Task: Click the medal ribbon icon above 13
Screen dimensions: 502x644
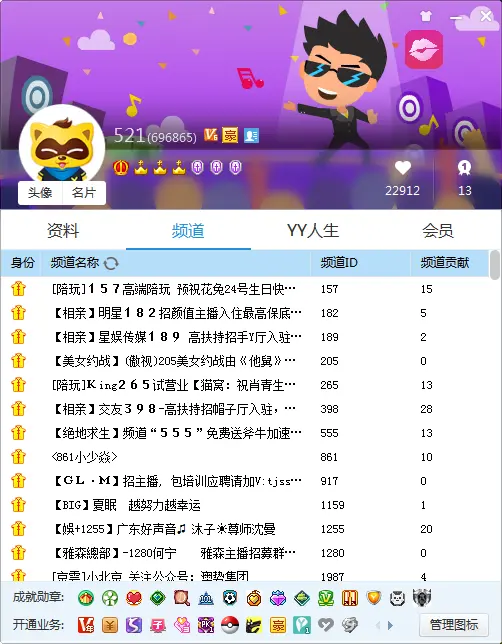Action: click(x=465, y=168)
